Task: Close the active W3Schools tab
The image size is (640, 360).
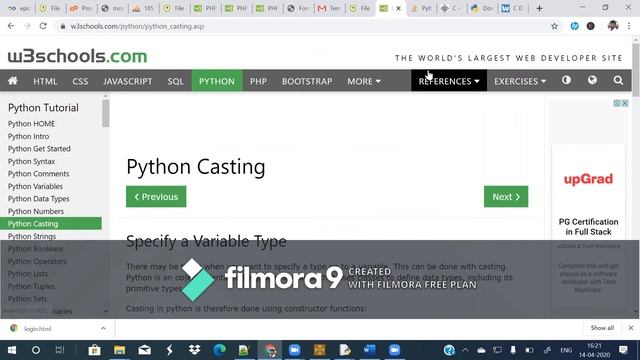Action: tap(398, 8)
